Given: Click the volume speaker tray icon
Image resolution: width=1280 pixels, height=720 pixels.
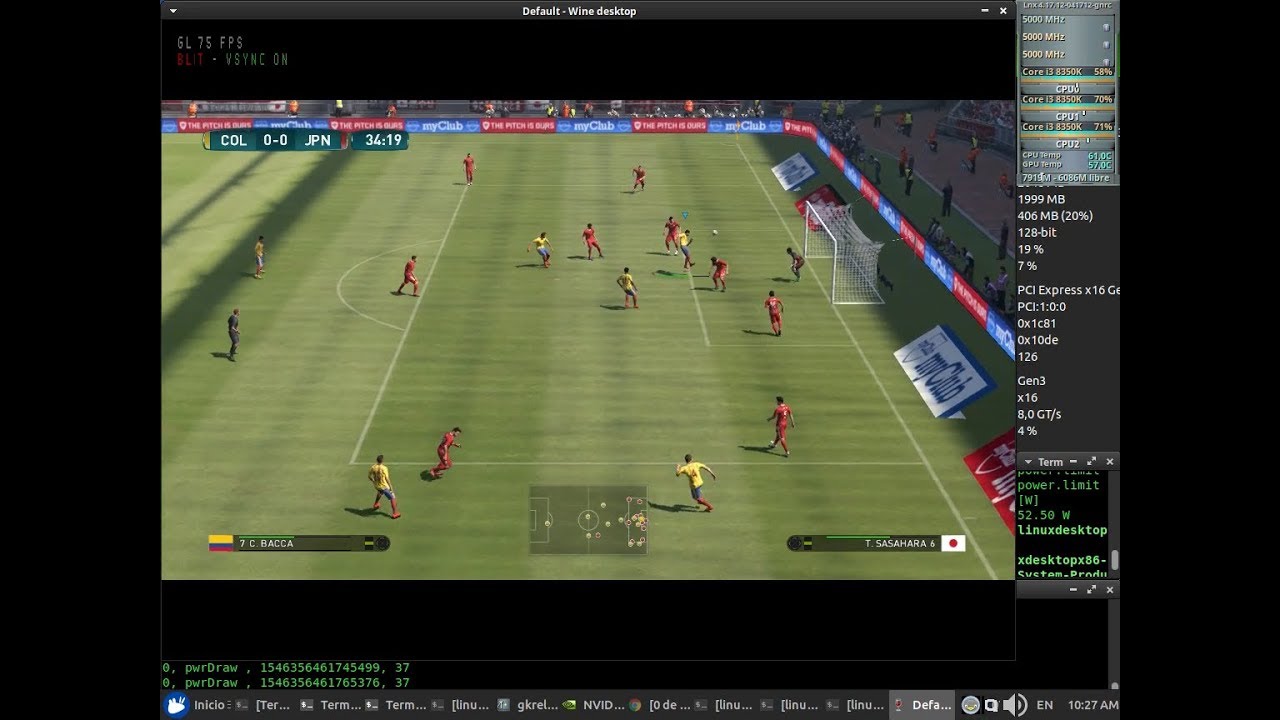Looking at the screenshot, I should click(x=1015, y=705).
